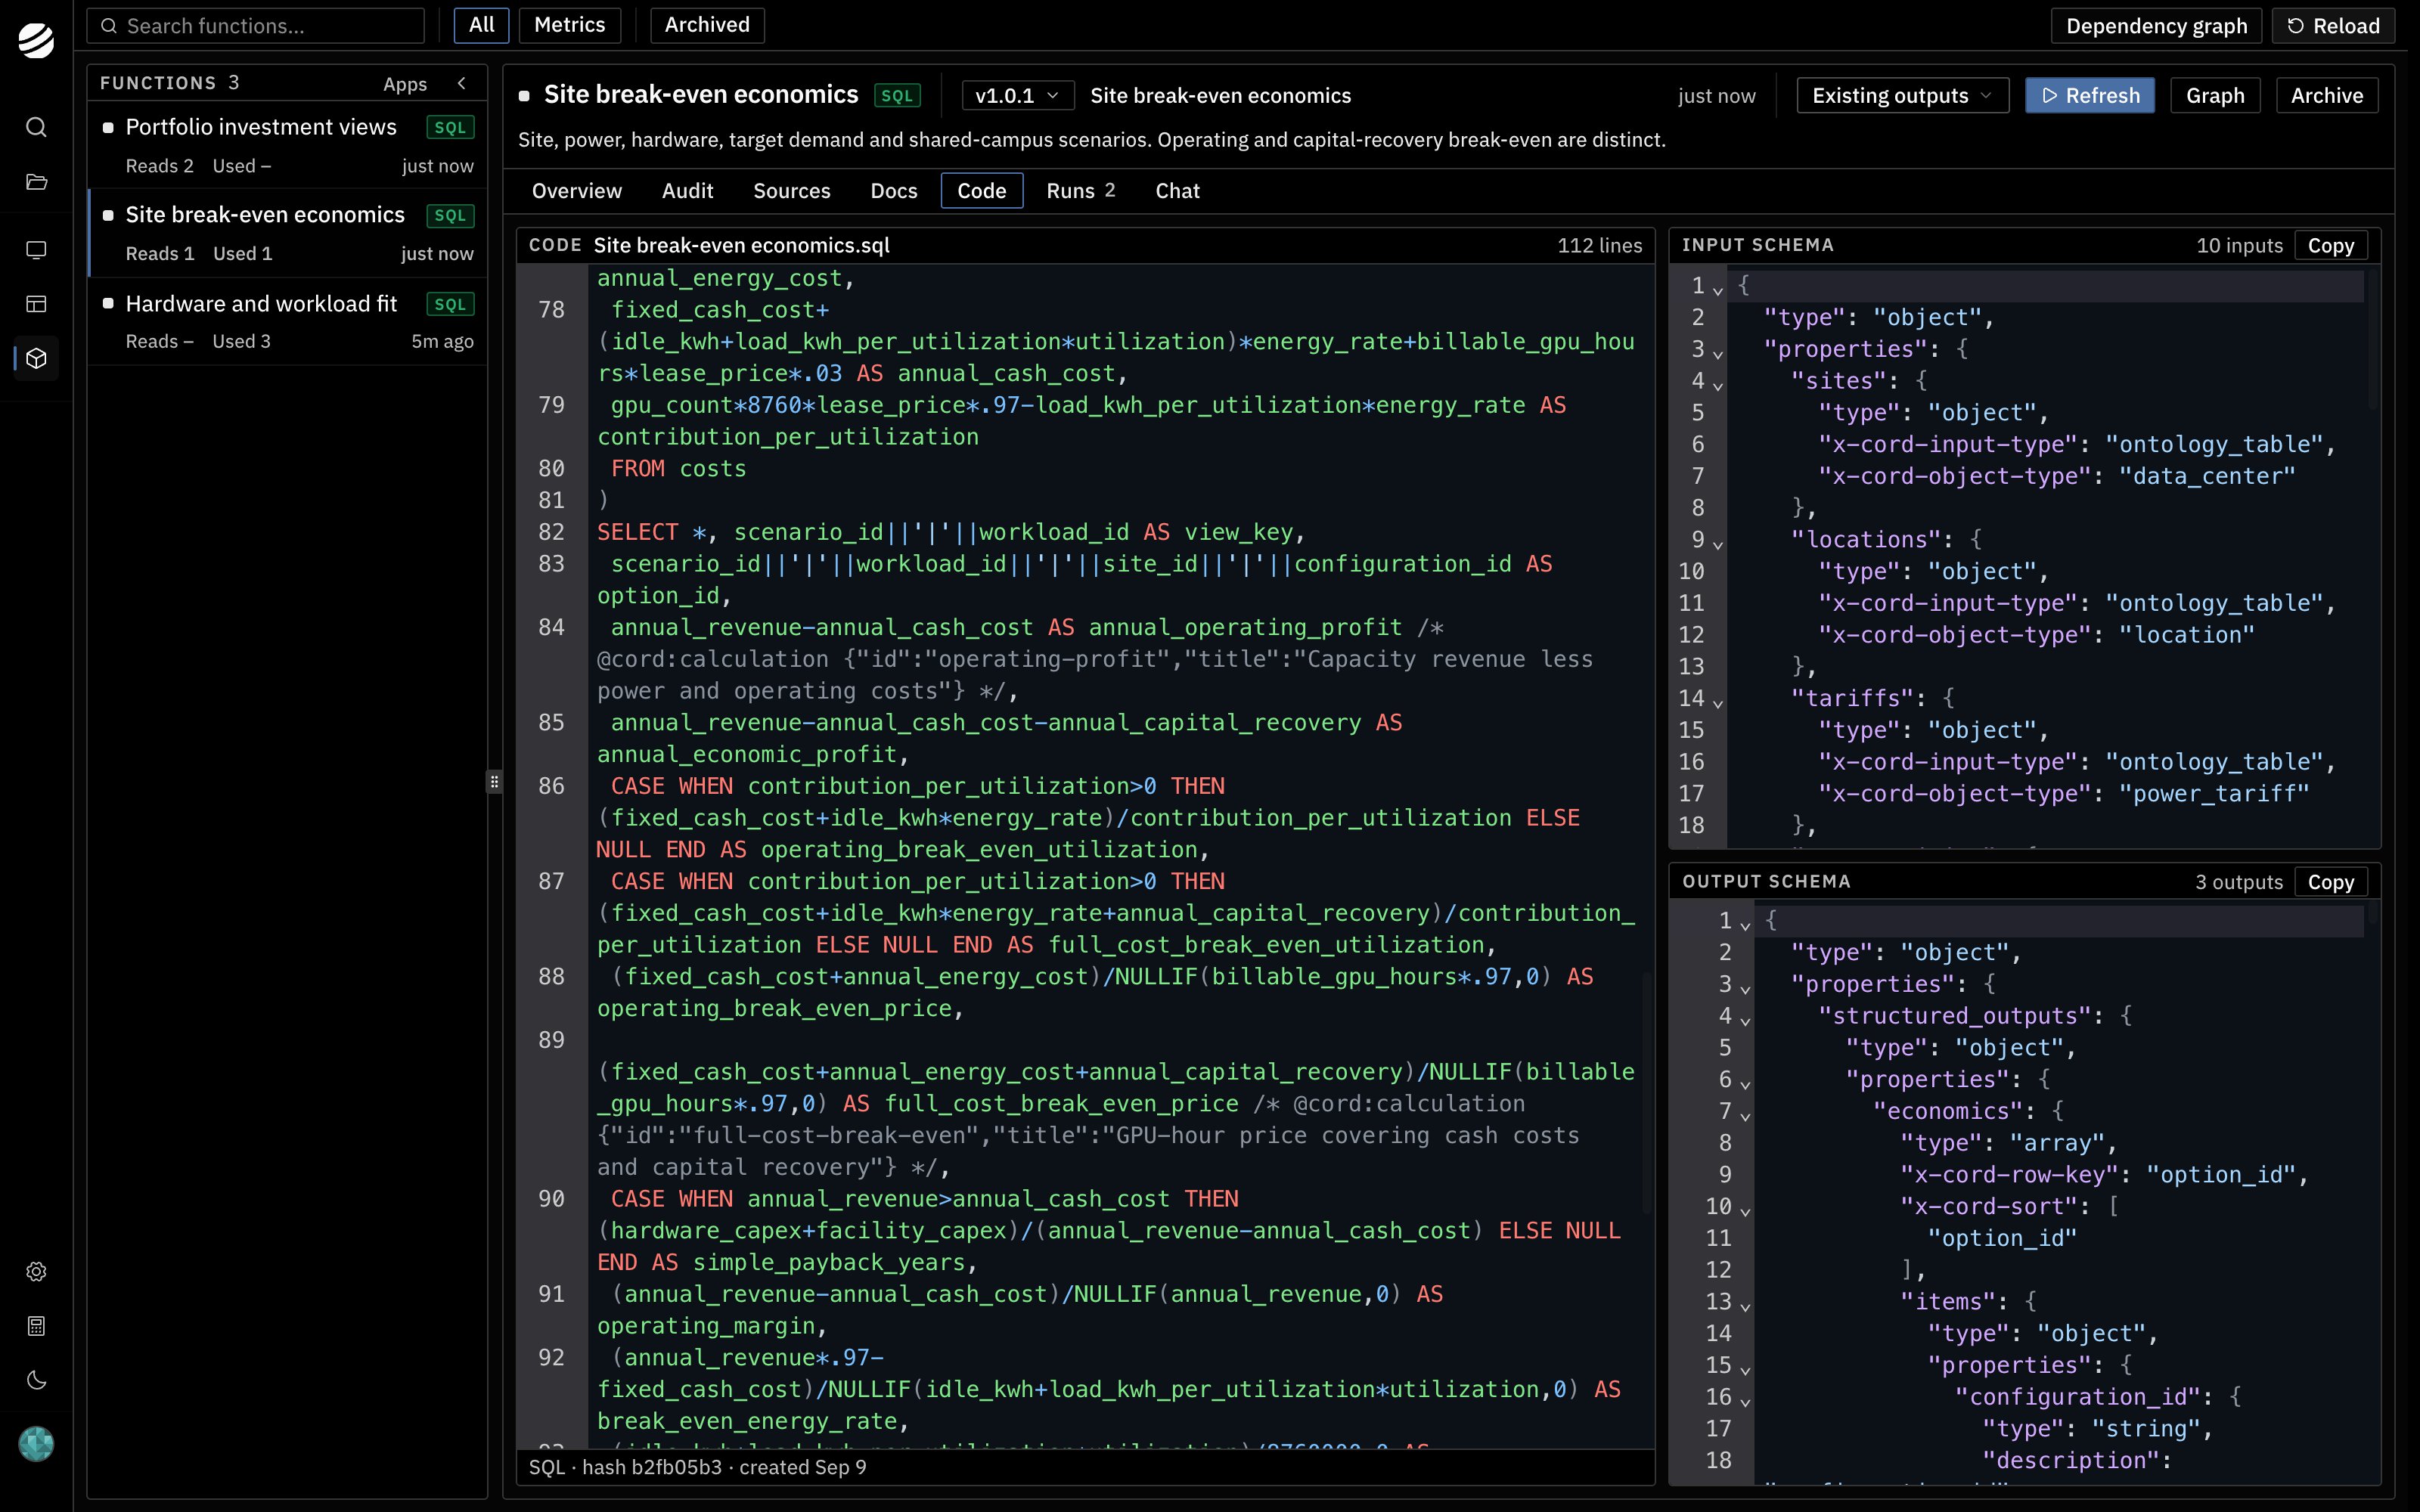This screenshot has width=2420, height=1512.
Task: Switch to the Overview tab
Action: 577,190
